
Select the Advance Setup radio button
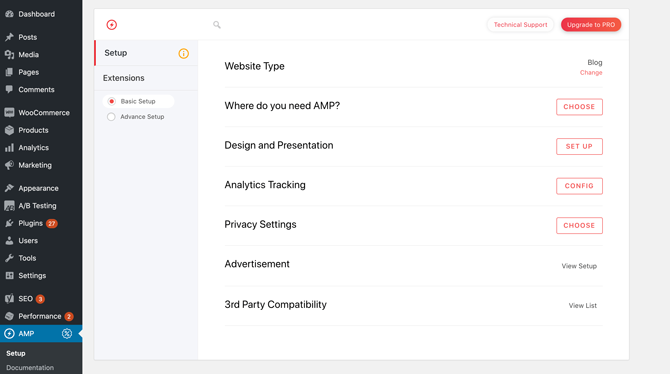(111, 117)
